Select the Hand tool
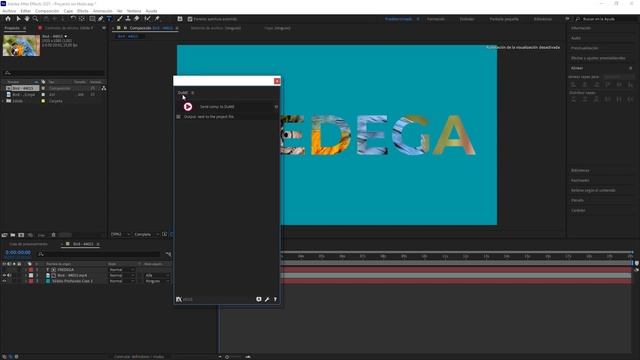This screenshot has width=640, height=360. coord(27,19)
